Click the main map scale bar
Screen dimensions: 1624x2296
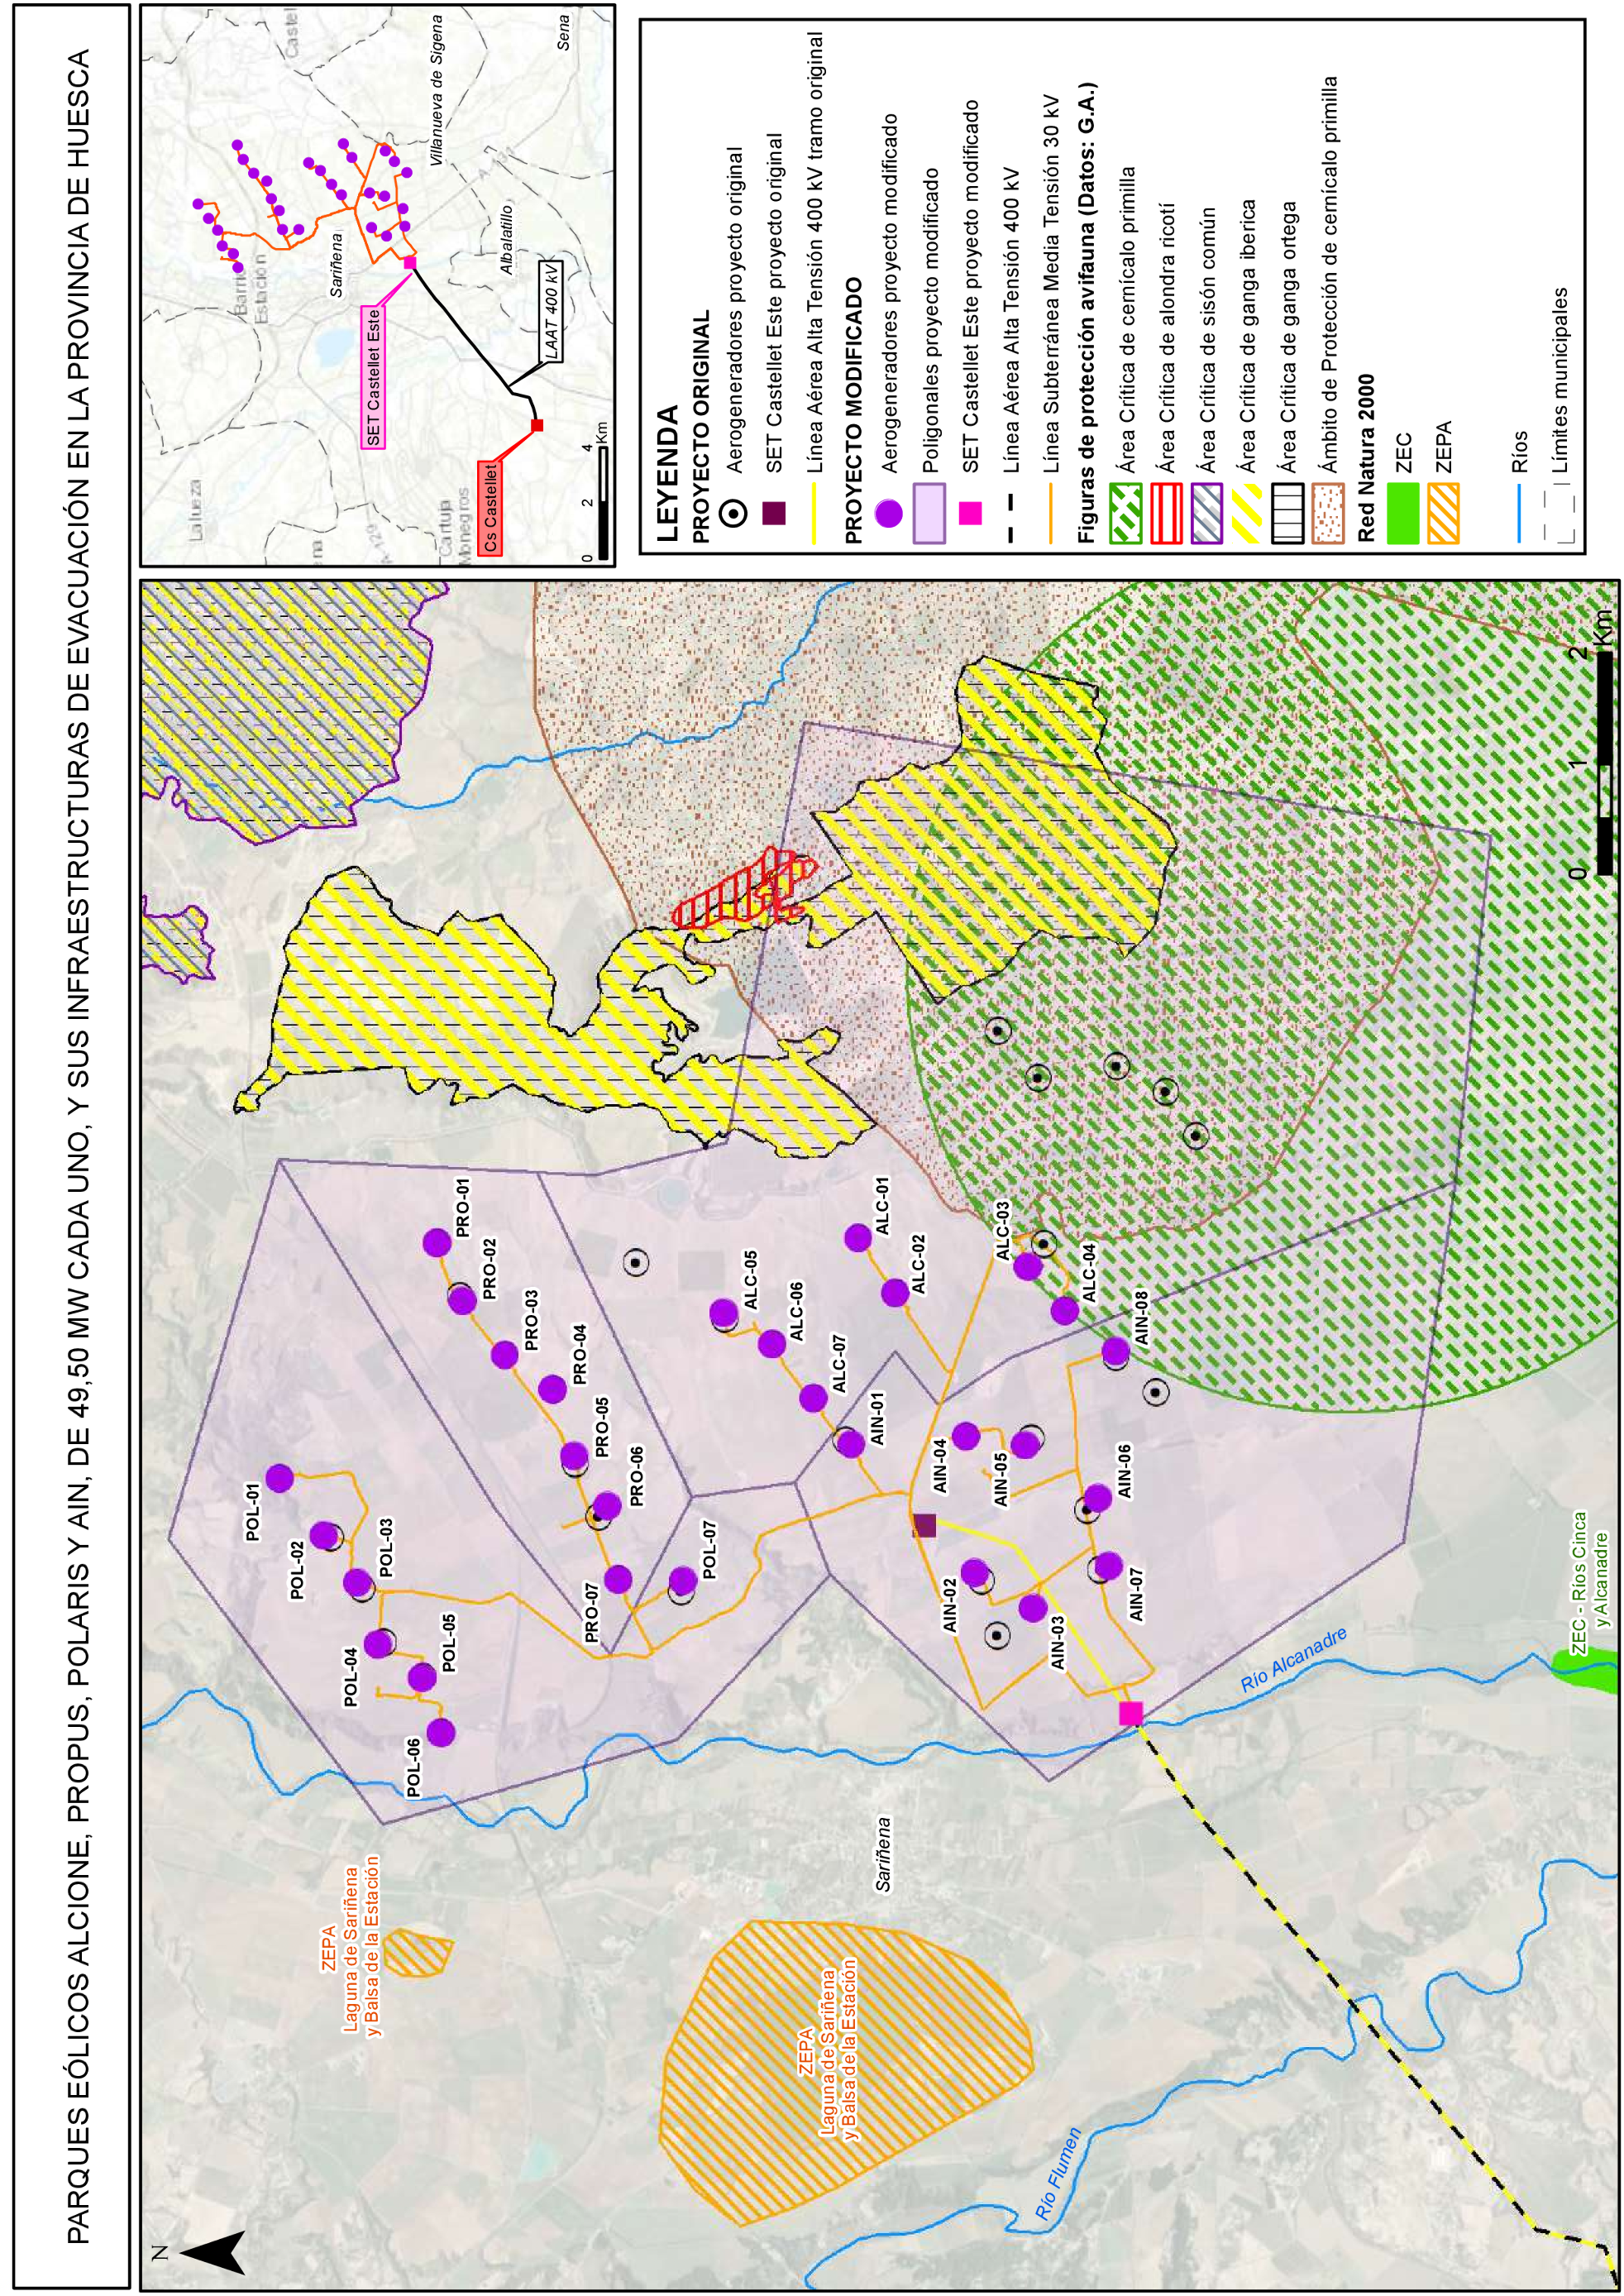point(1605,763)
